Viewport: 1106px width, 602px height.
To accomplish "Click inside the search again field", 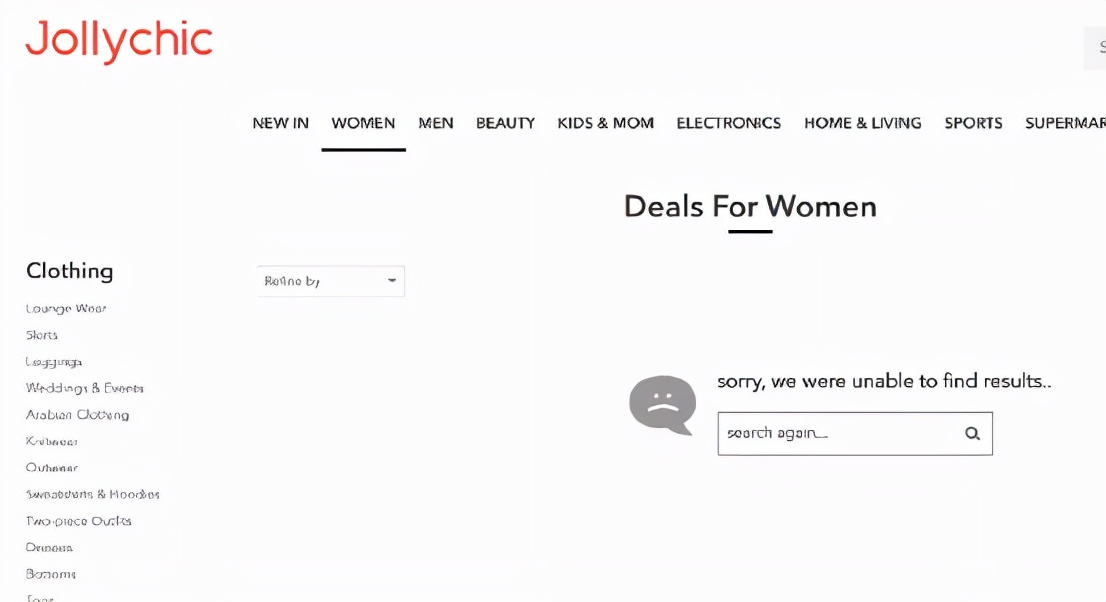I will 835,434.
